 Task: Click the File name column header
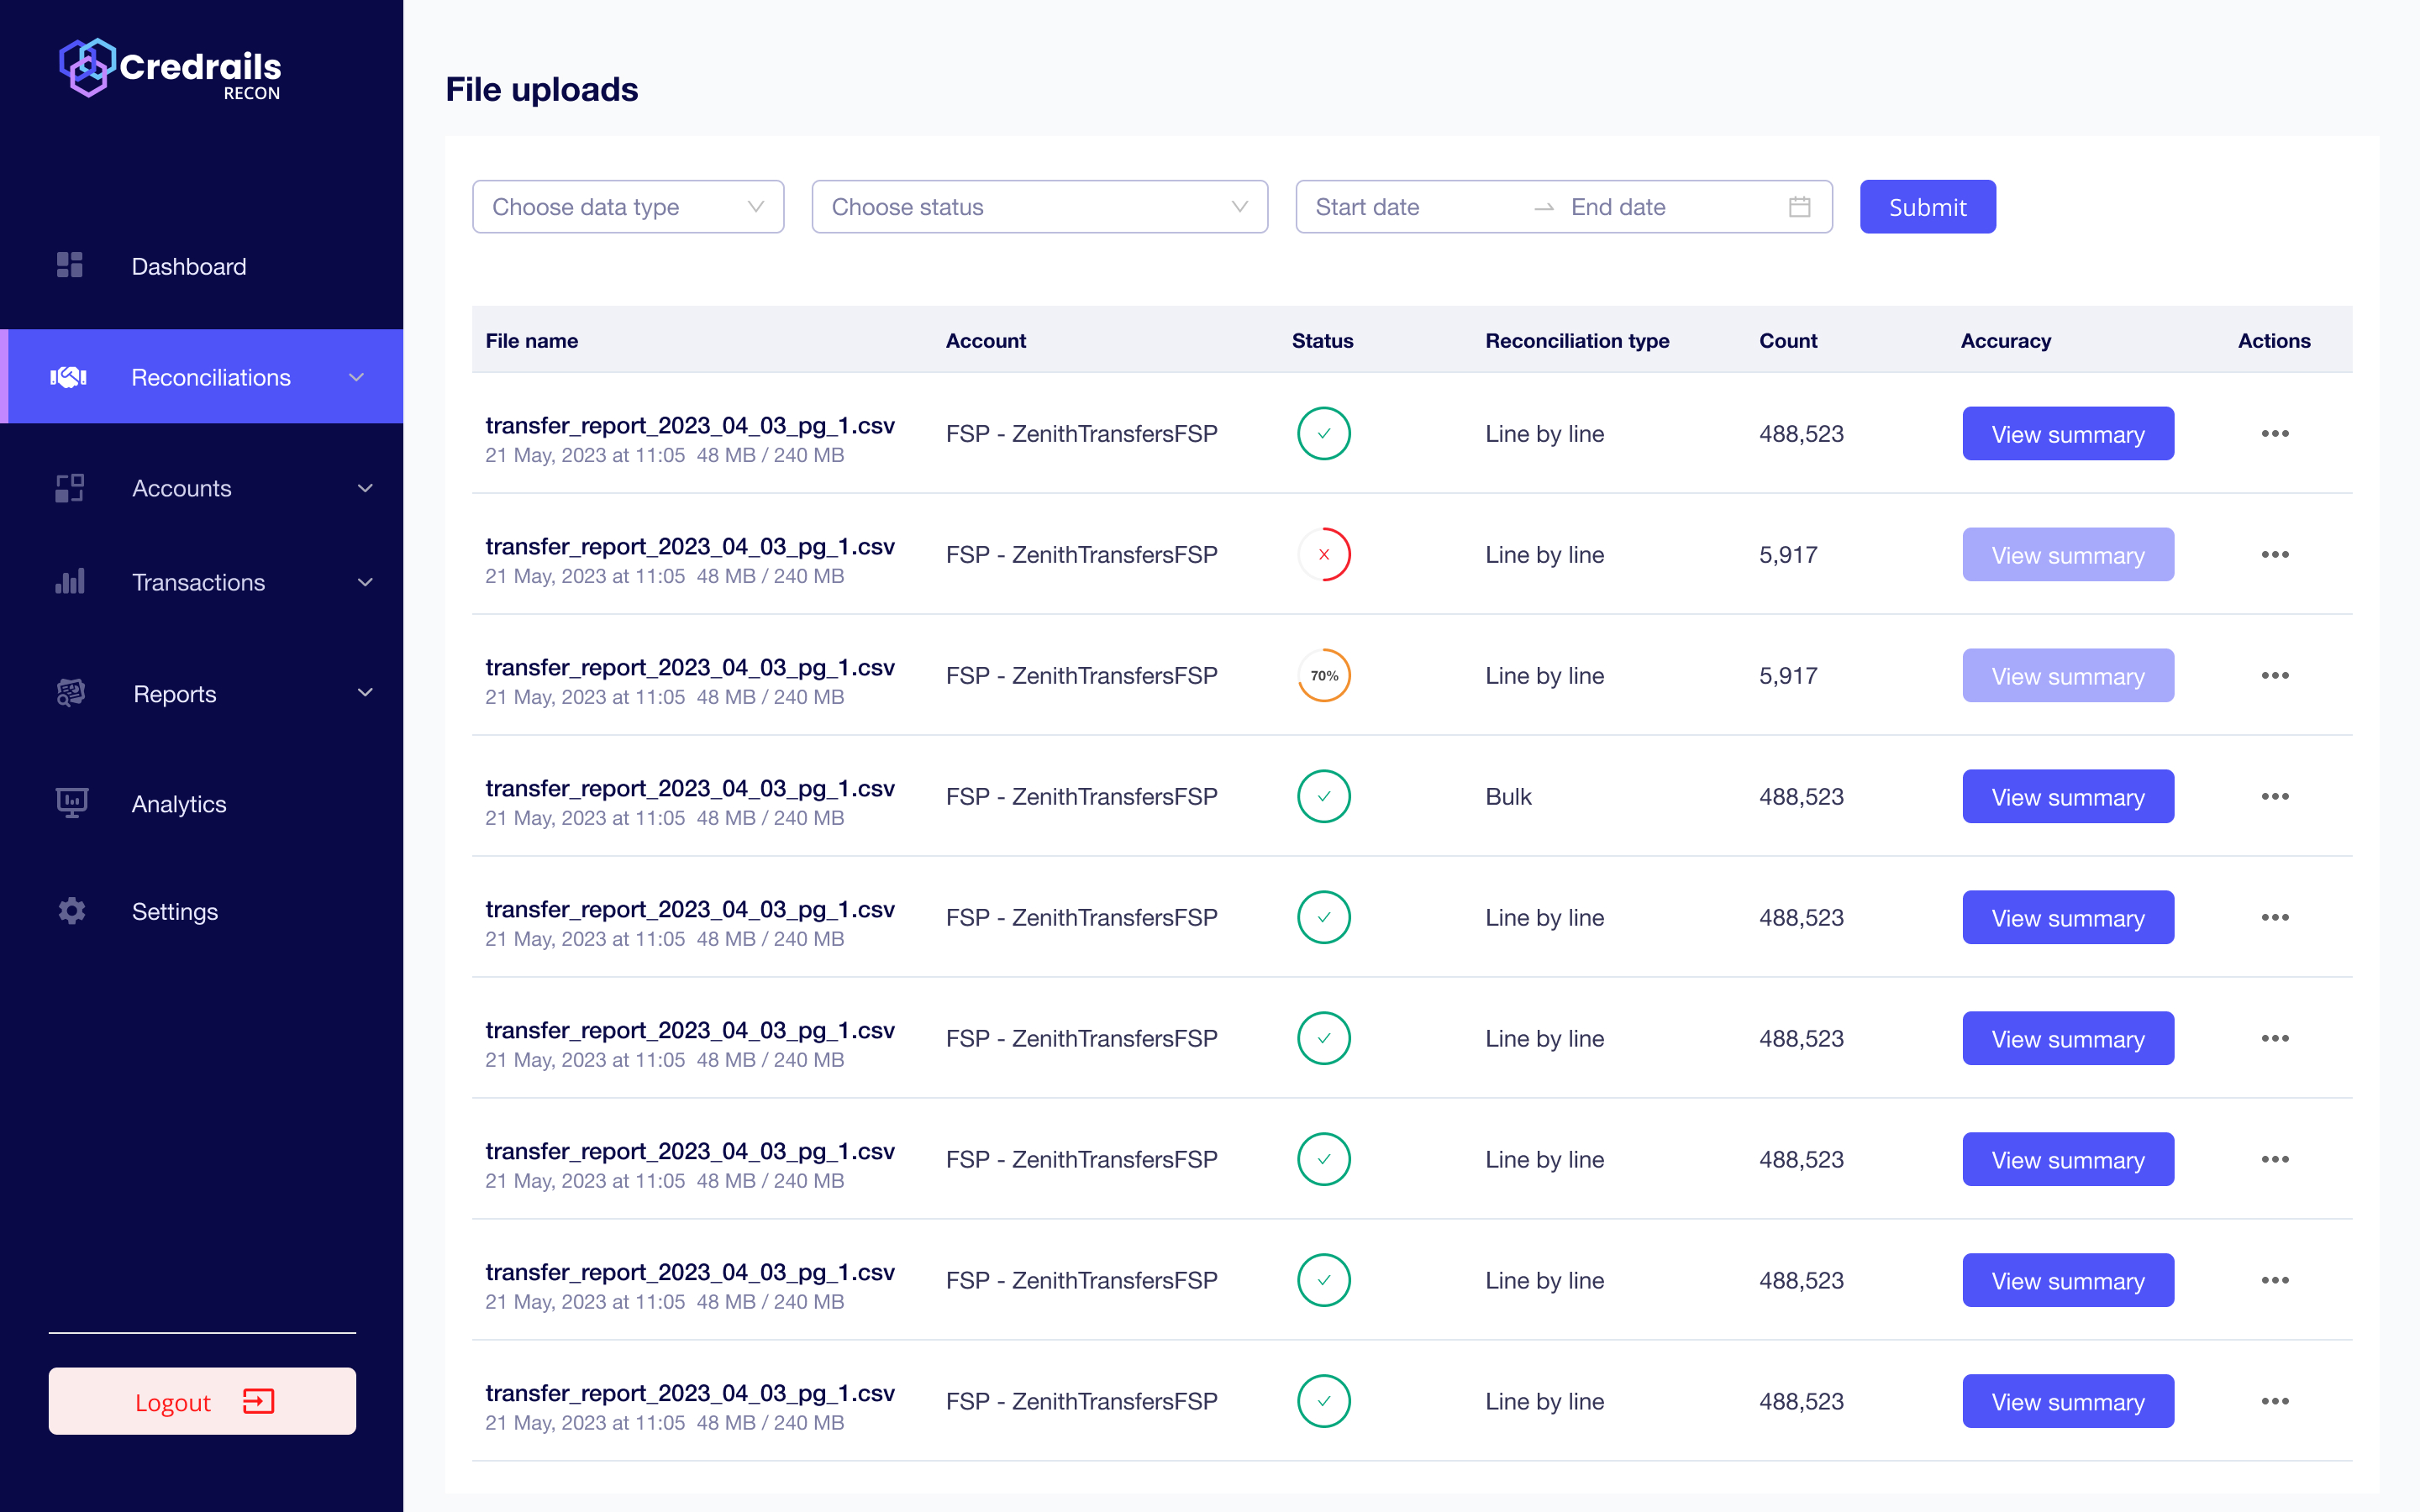[x=532, y=341]
